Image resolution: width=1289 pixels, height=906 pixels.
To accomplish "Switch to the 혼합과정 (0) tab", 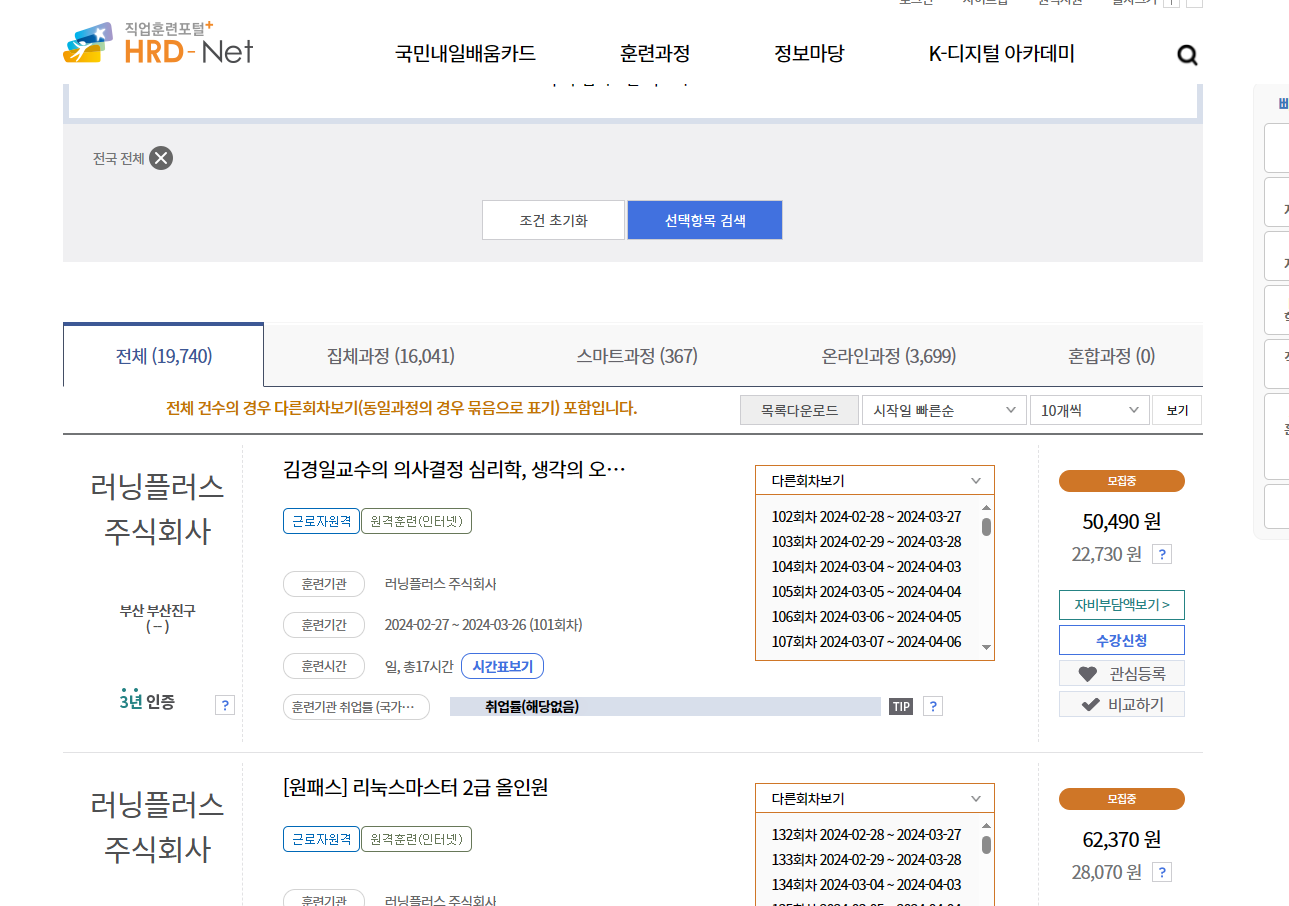I will pos(1111,356).
